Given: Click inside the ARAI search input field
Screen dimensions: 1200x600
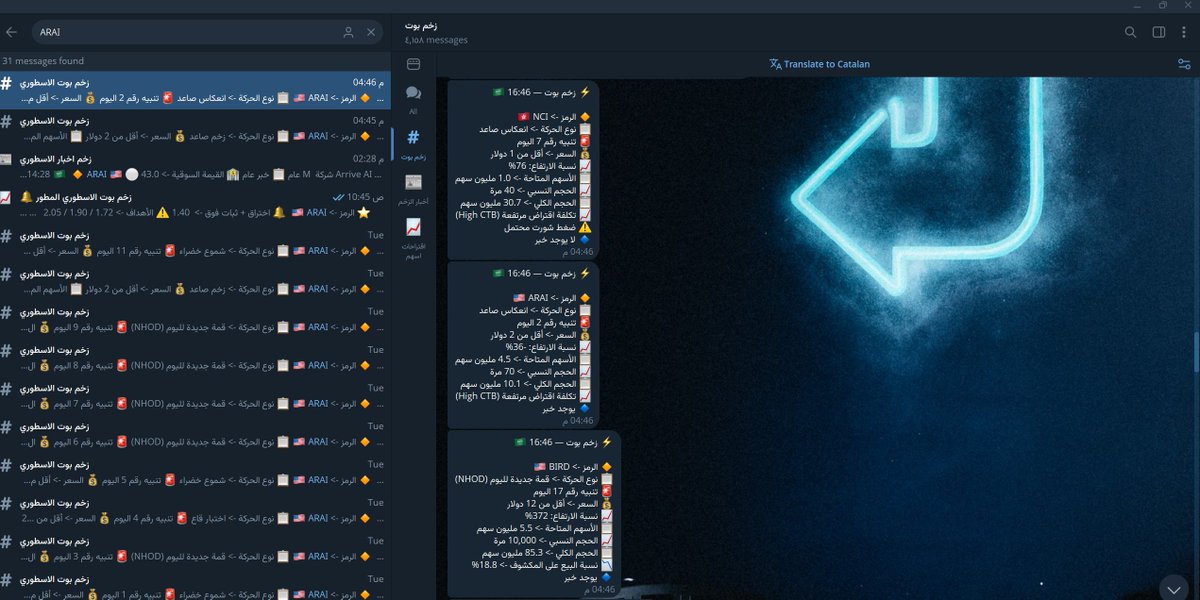Looking at the screenshot, I should pos(180,32).
